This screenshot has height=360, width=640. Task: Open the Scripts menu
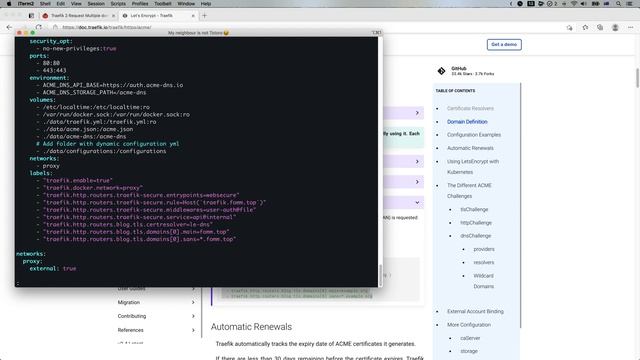pyautogui.click(x=118, y=4)
